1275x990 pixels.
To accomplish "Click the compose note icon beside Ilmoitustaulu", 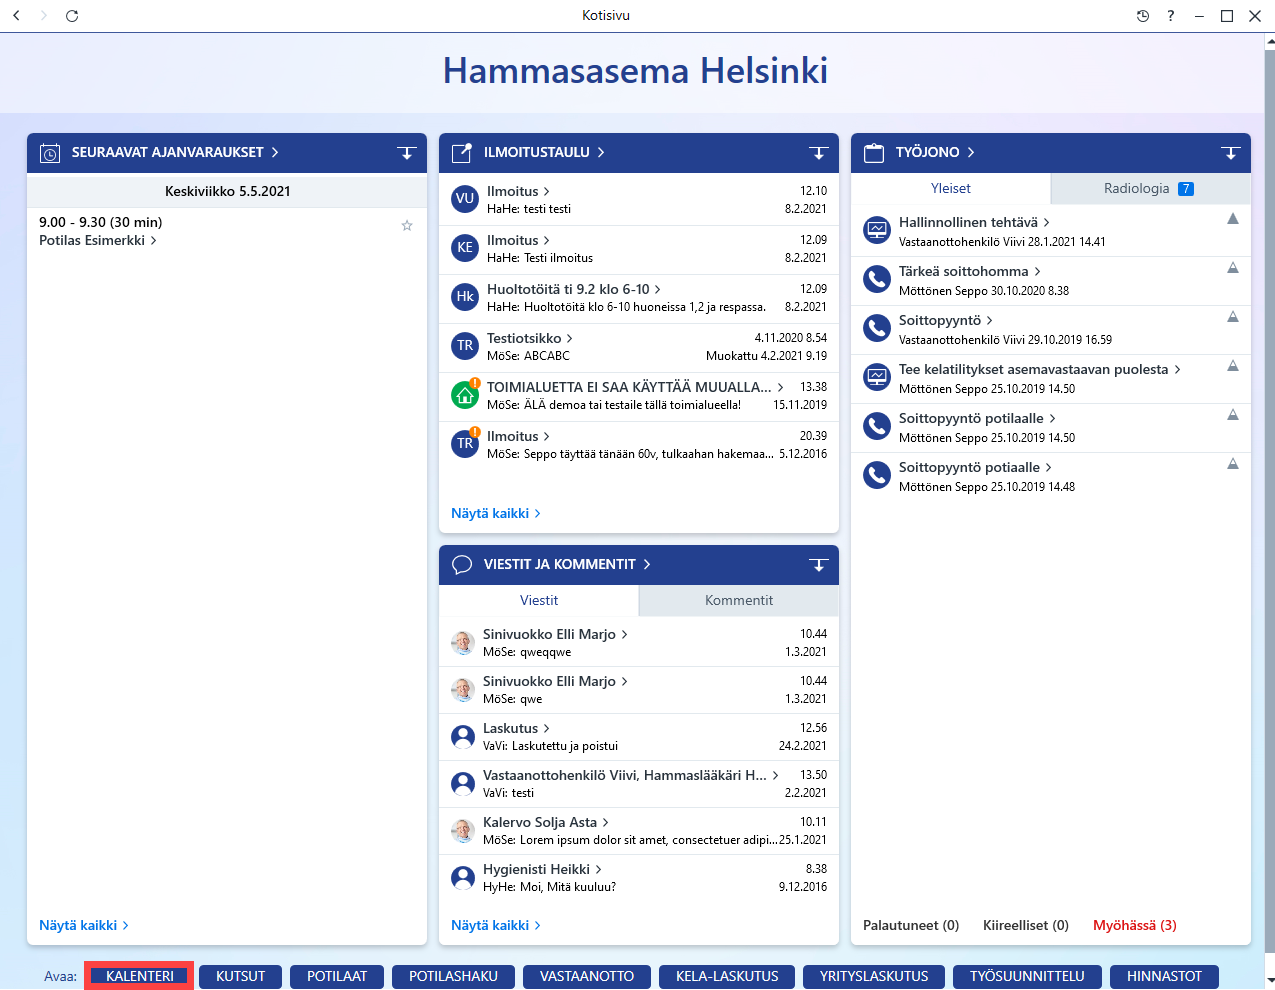I will pyautogui.click(x=462, y=153).
